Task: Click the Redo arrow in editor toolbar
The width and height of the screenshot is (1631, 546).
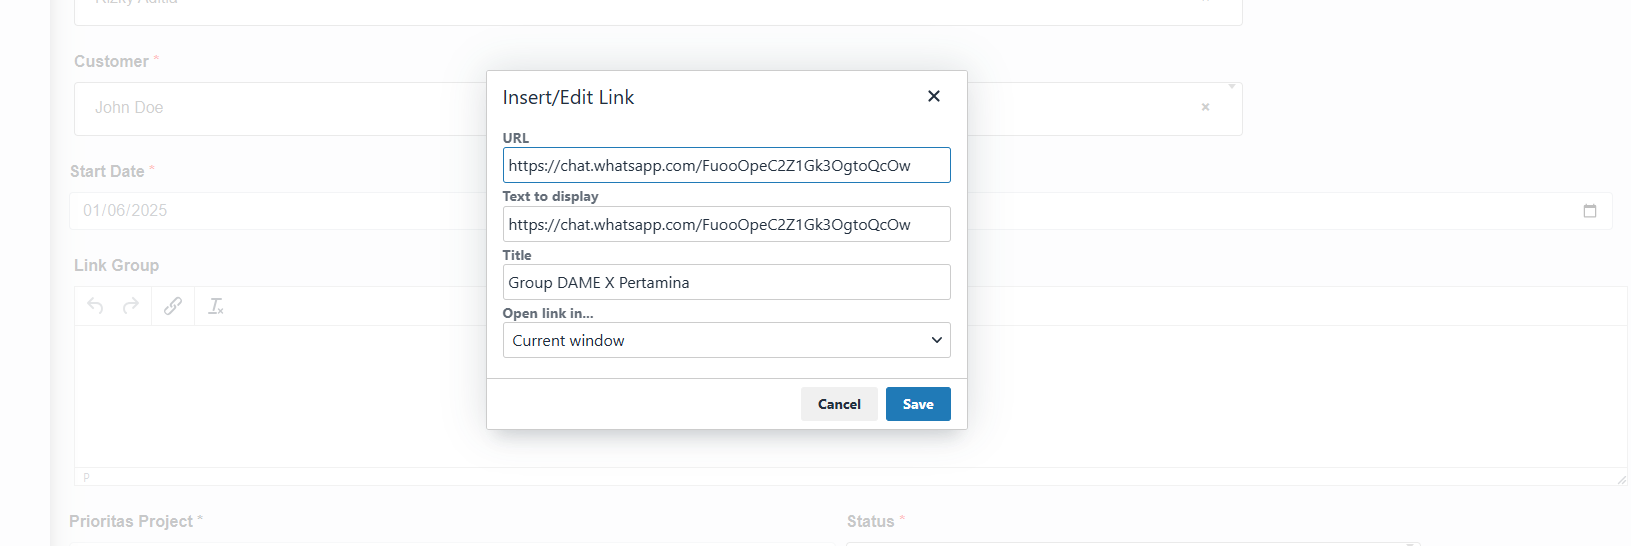Action: [x=131, y=306]
